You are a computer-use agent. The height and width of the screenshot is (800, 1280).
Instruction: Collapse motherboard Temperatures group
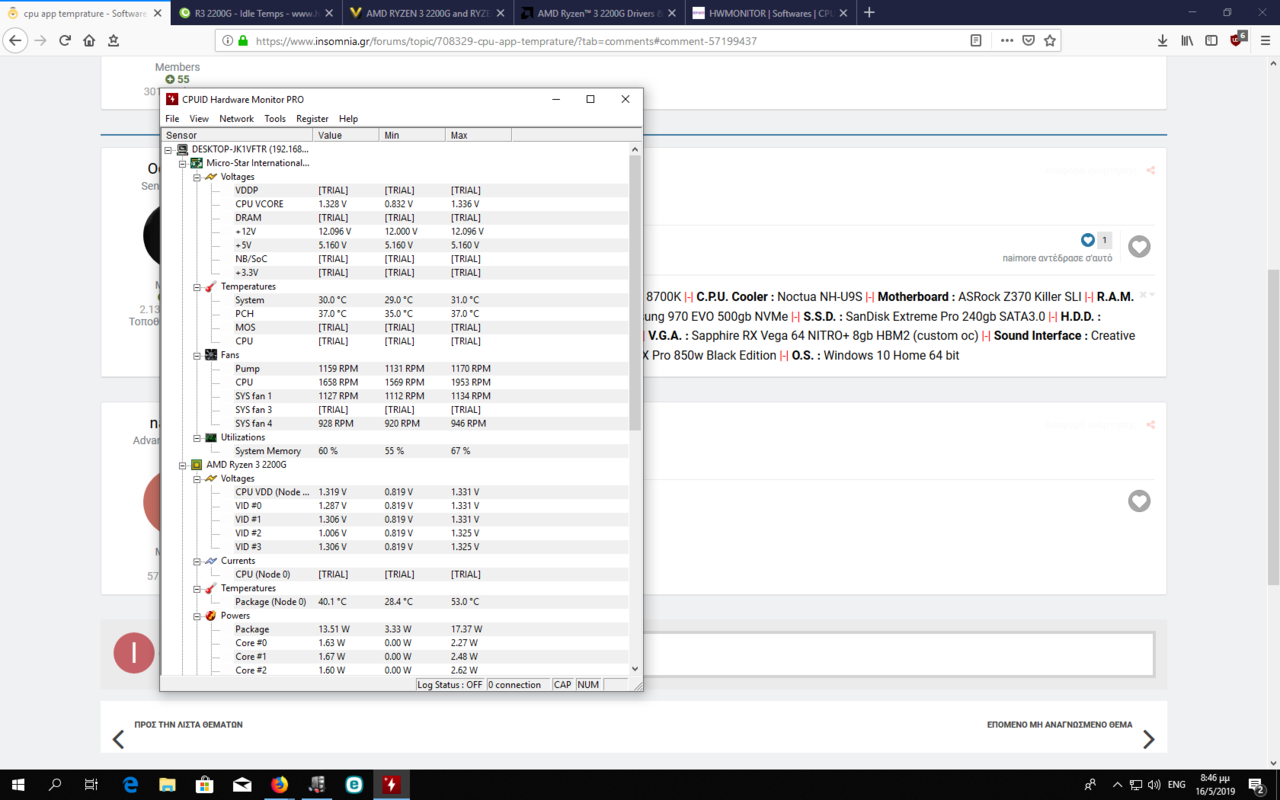(197, 286)
